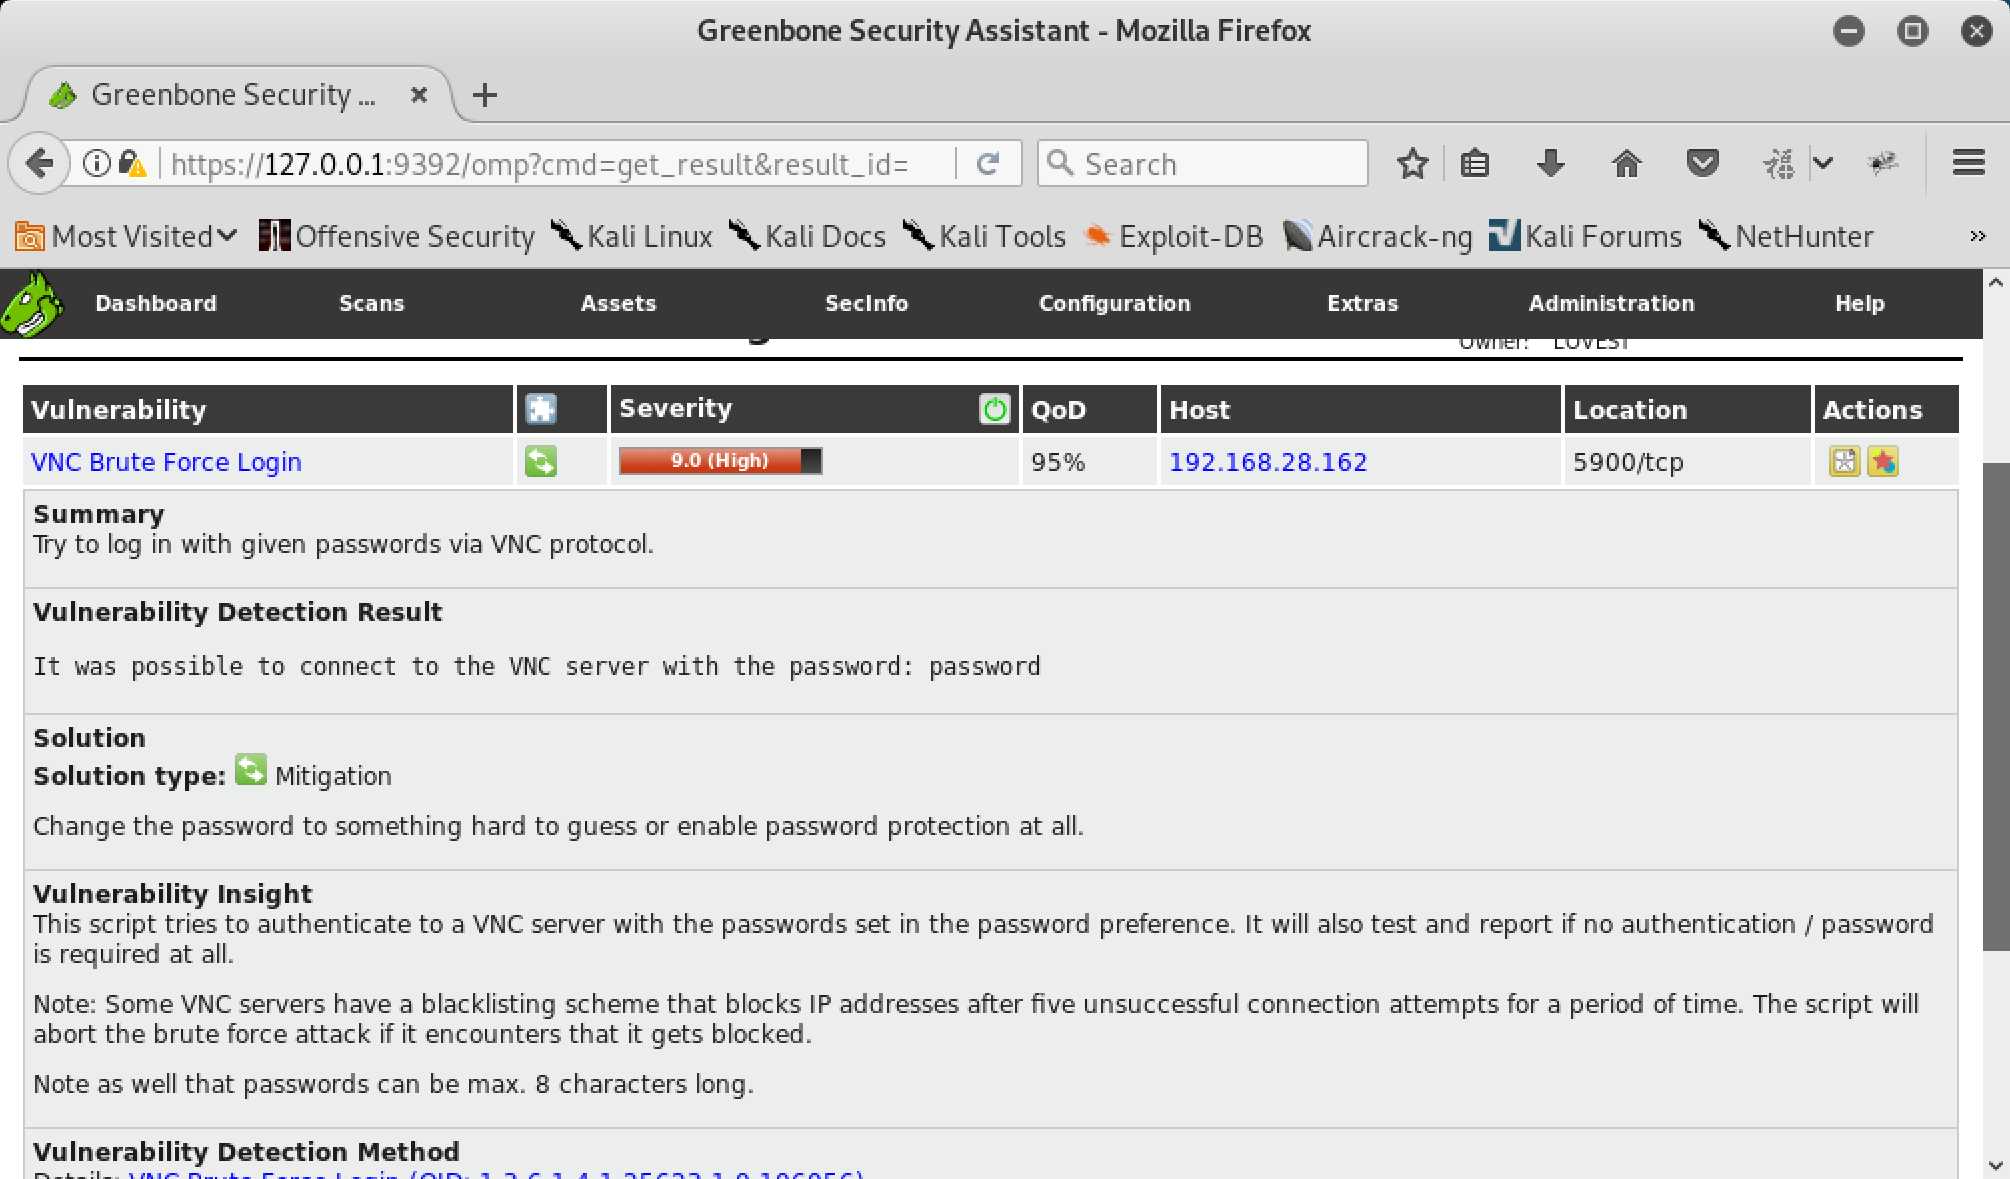Click the Greenbone dragon logo icon
The height and width of the screenshot is (1179, 2010).
[34, 303]
